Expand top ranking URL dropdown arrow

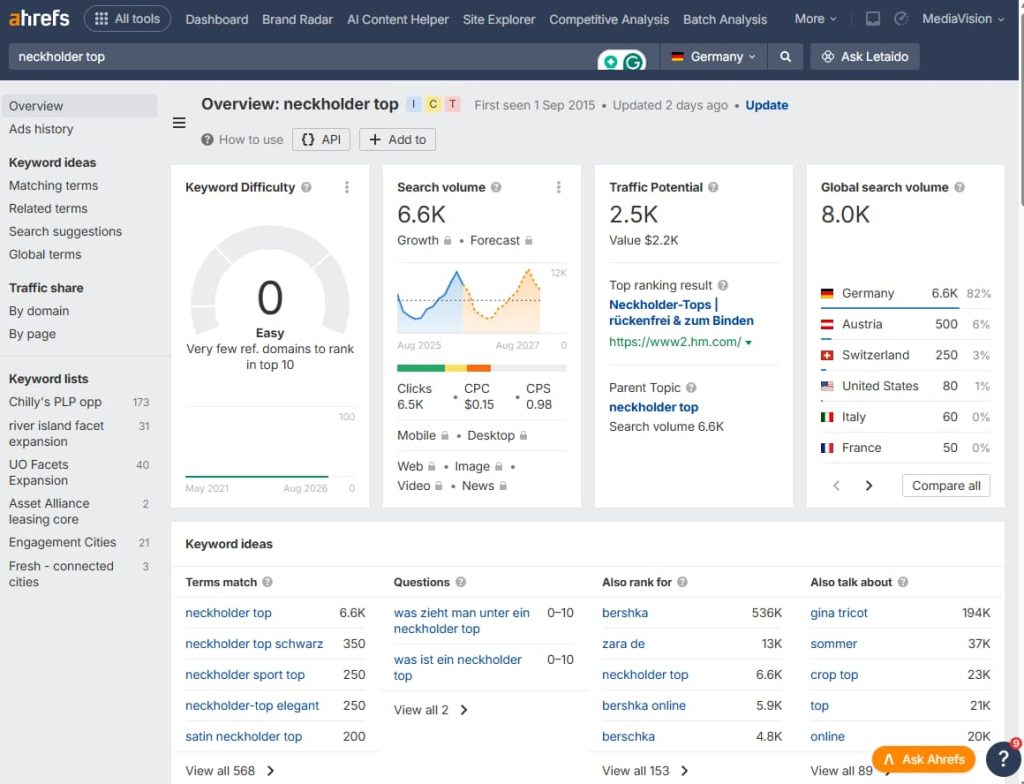pos(748,342)
